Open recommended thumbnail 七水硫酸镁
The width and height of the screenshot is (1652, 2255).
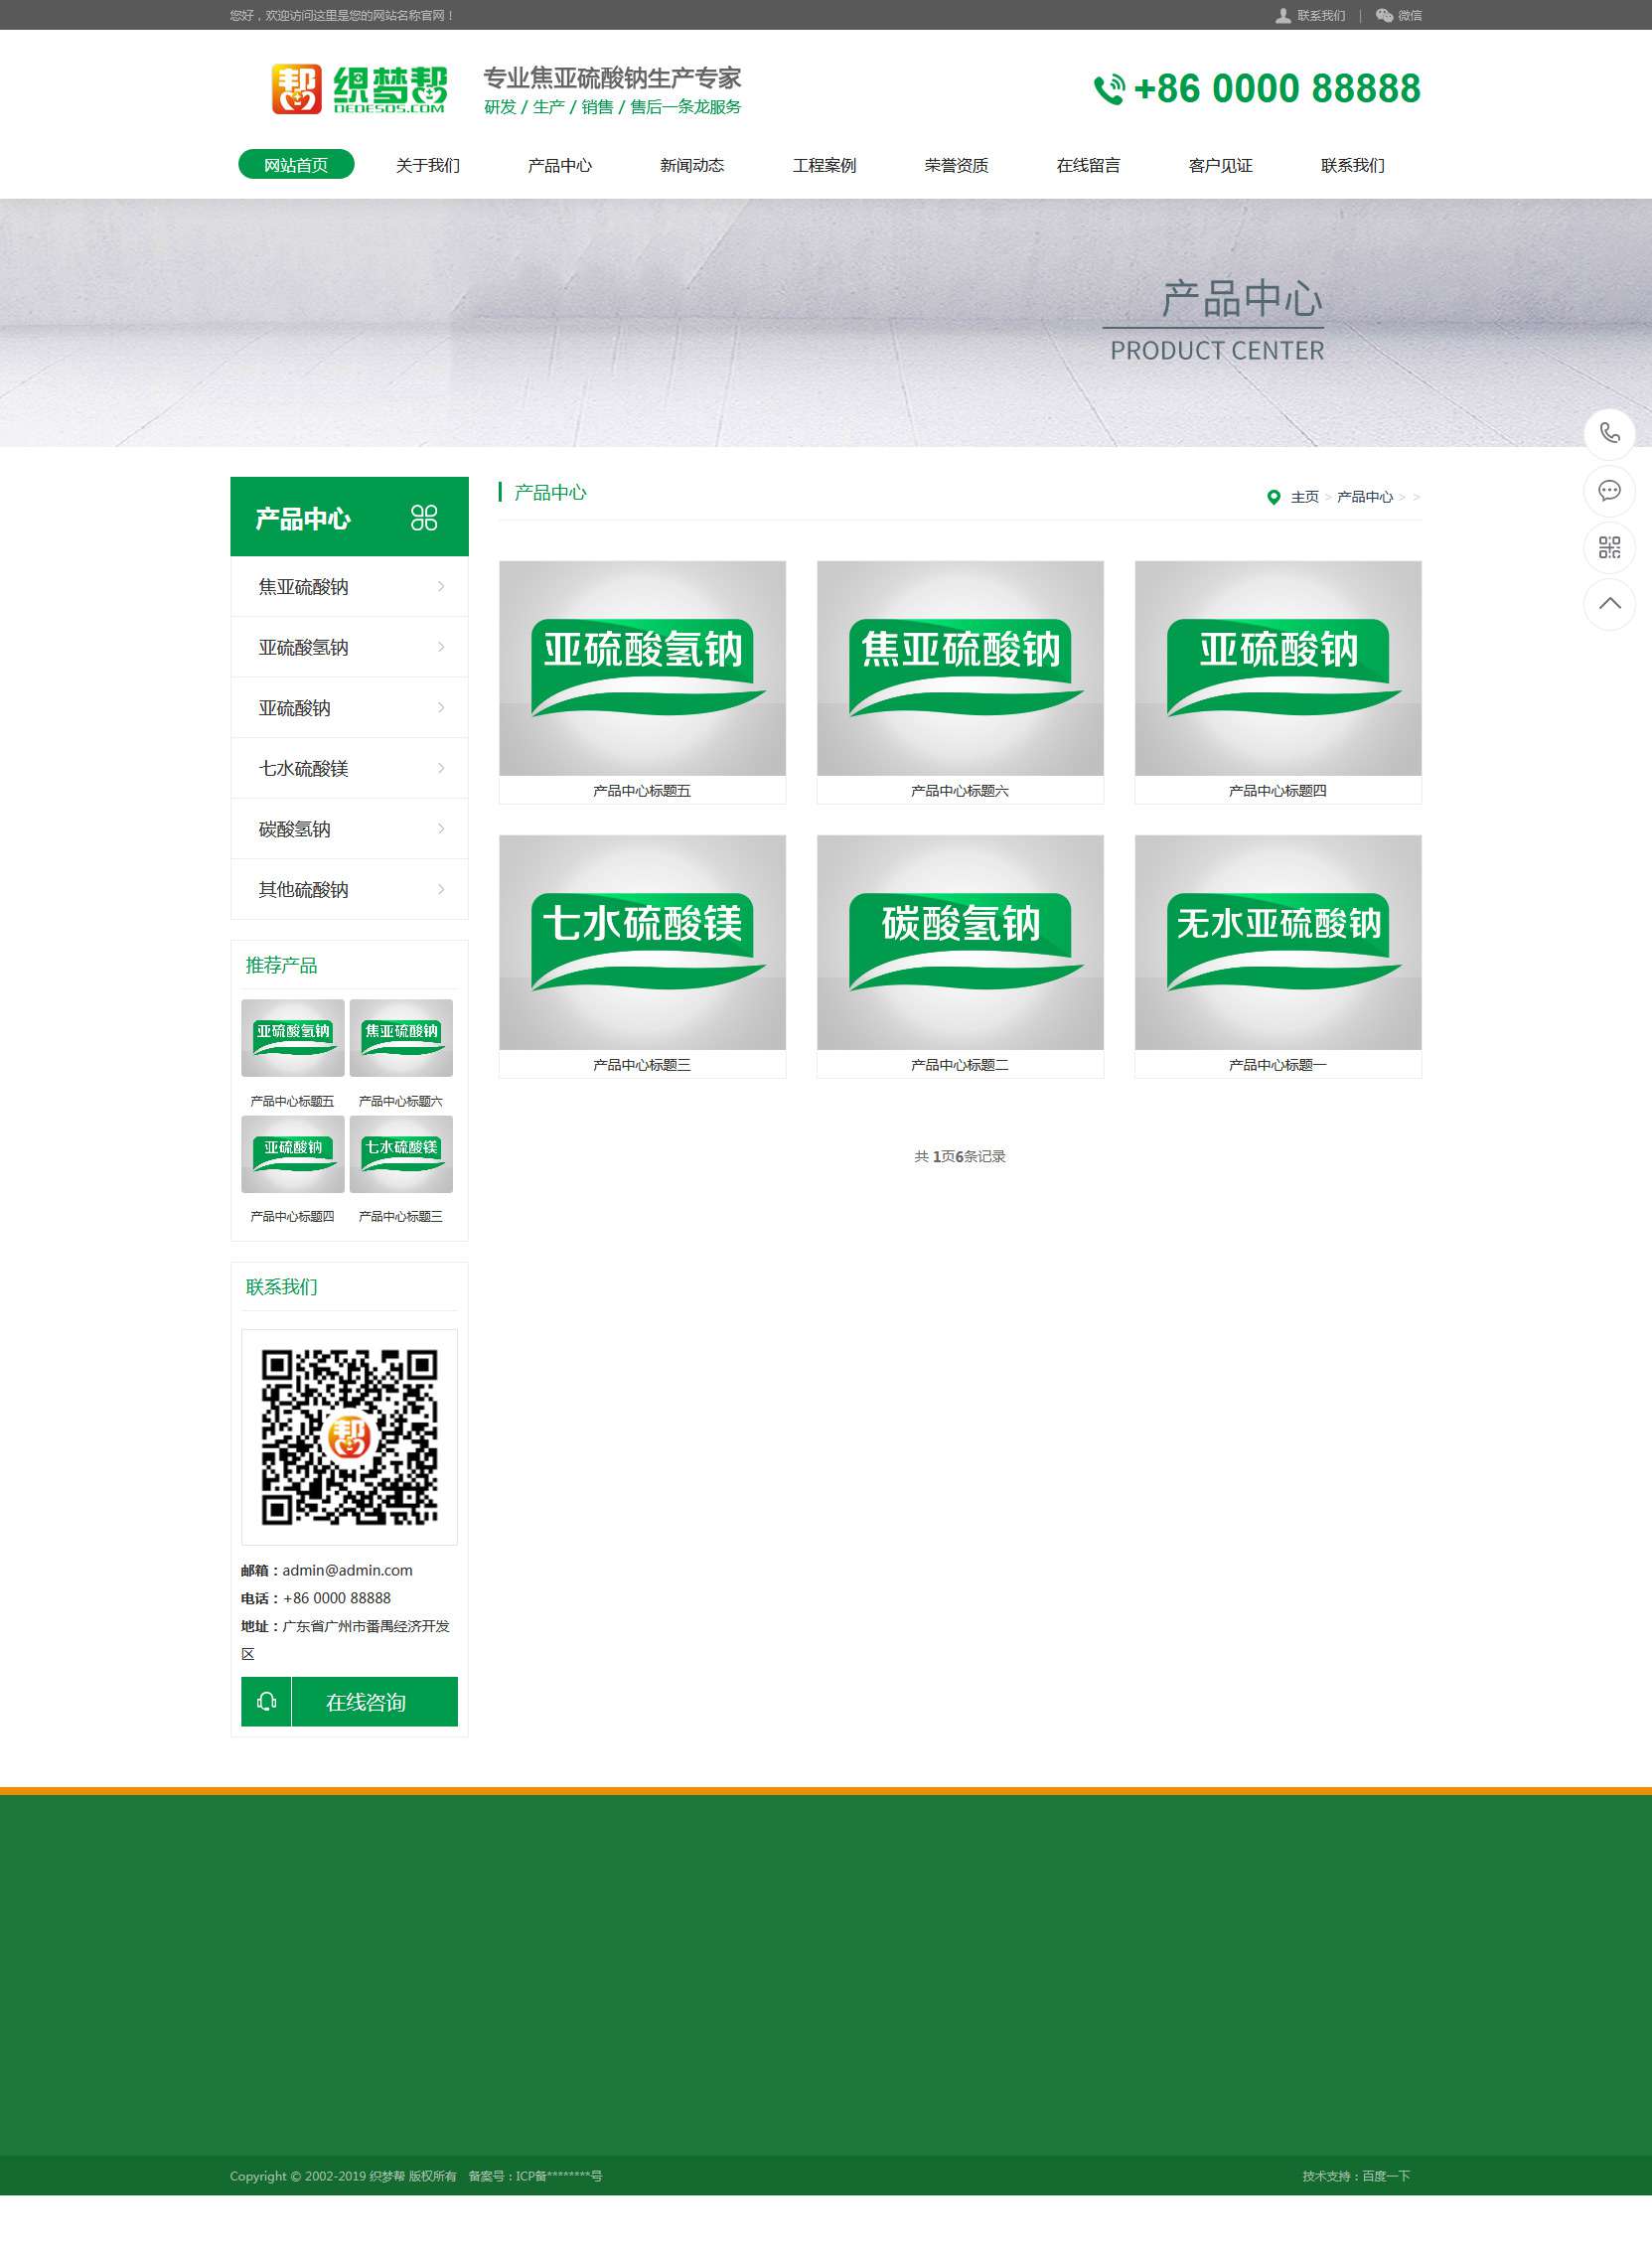401,1153
